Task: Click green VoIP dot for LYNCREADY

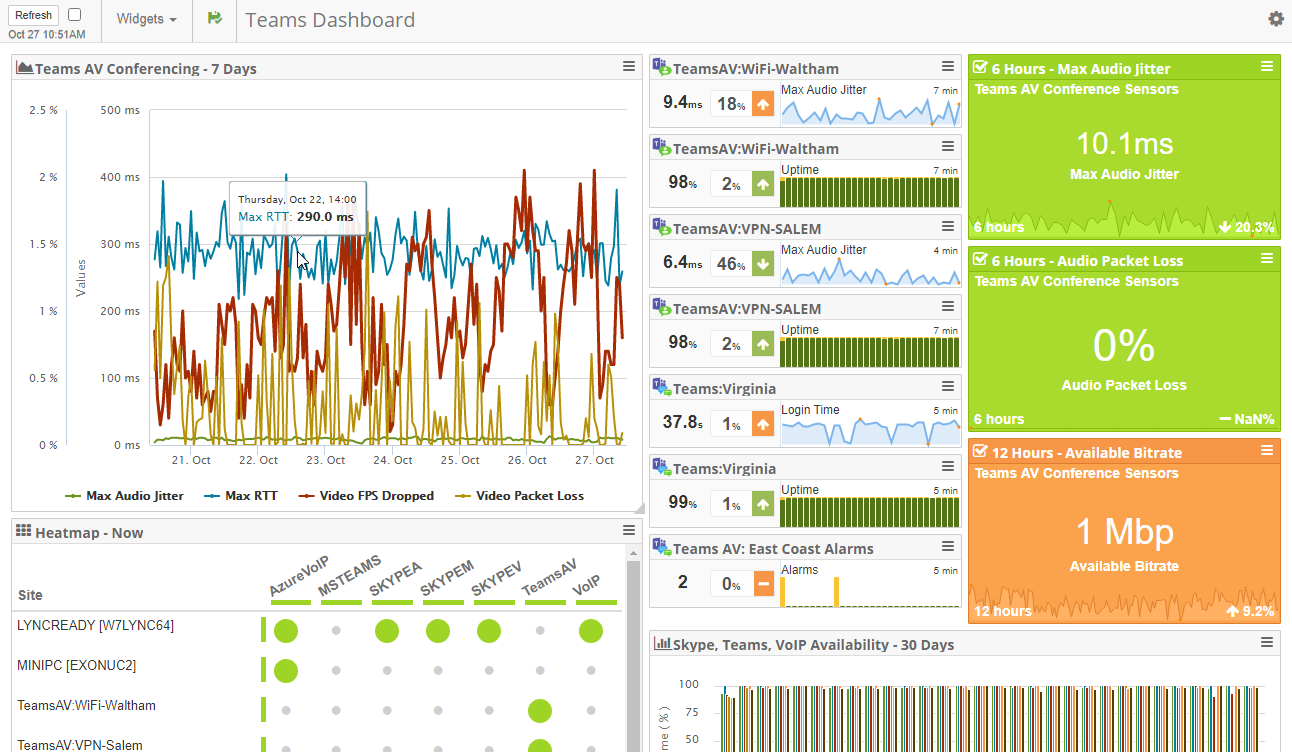Action: (590, 631)
